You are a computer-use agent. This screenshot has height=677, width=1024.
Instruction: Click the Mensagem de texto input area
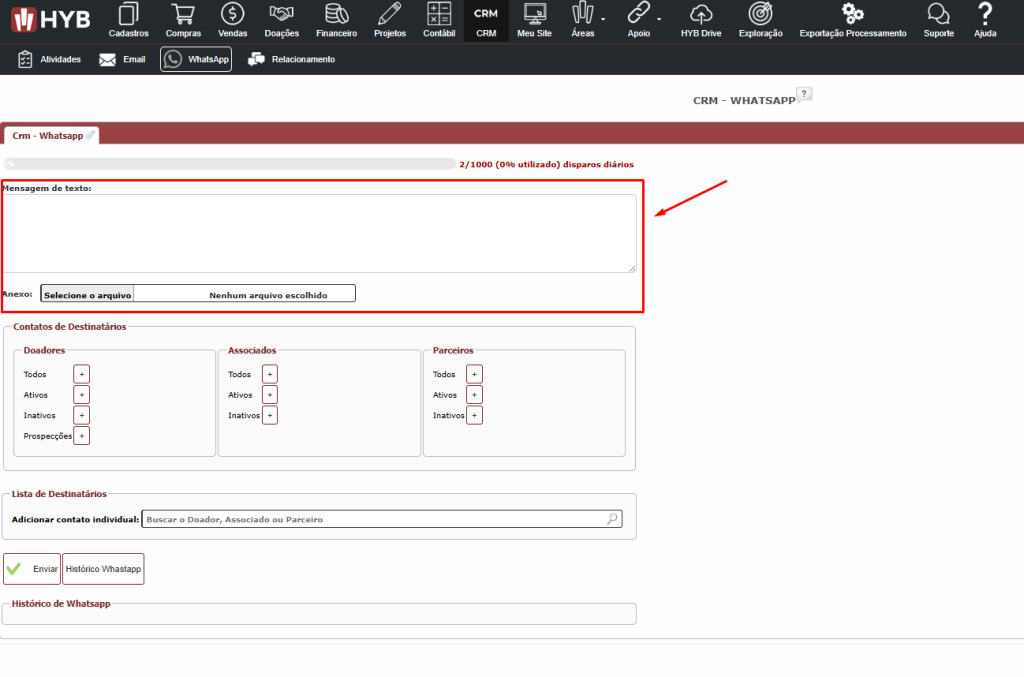point(319,233)
